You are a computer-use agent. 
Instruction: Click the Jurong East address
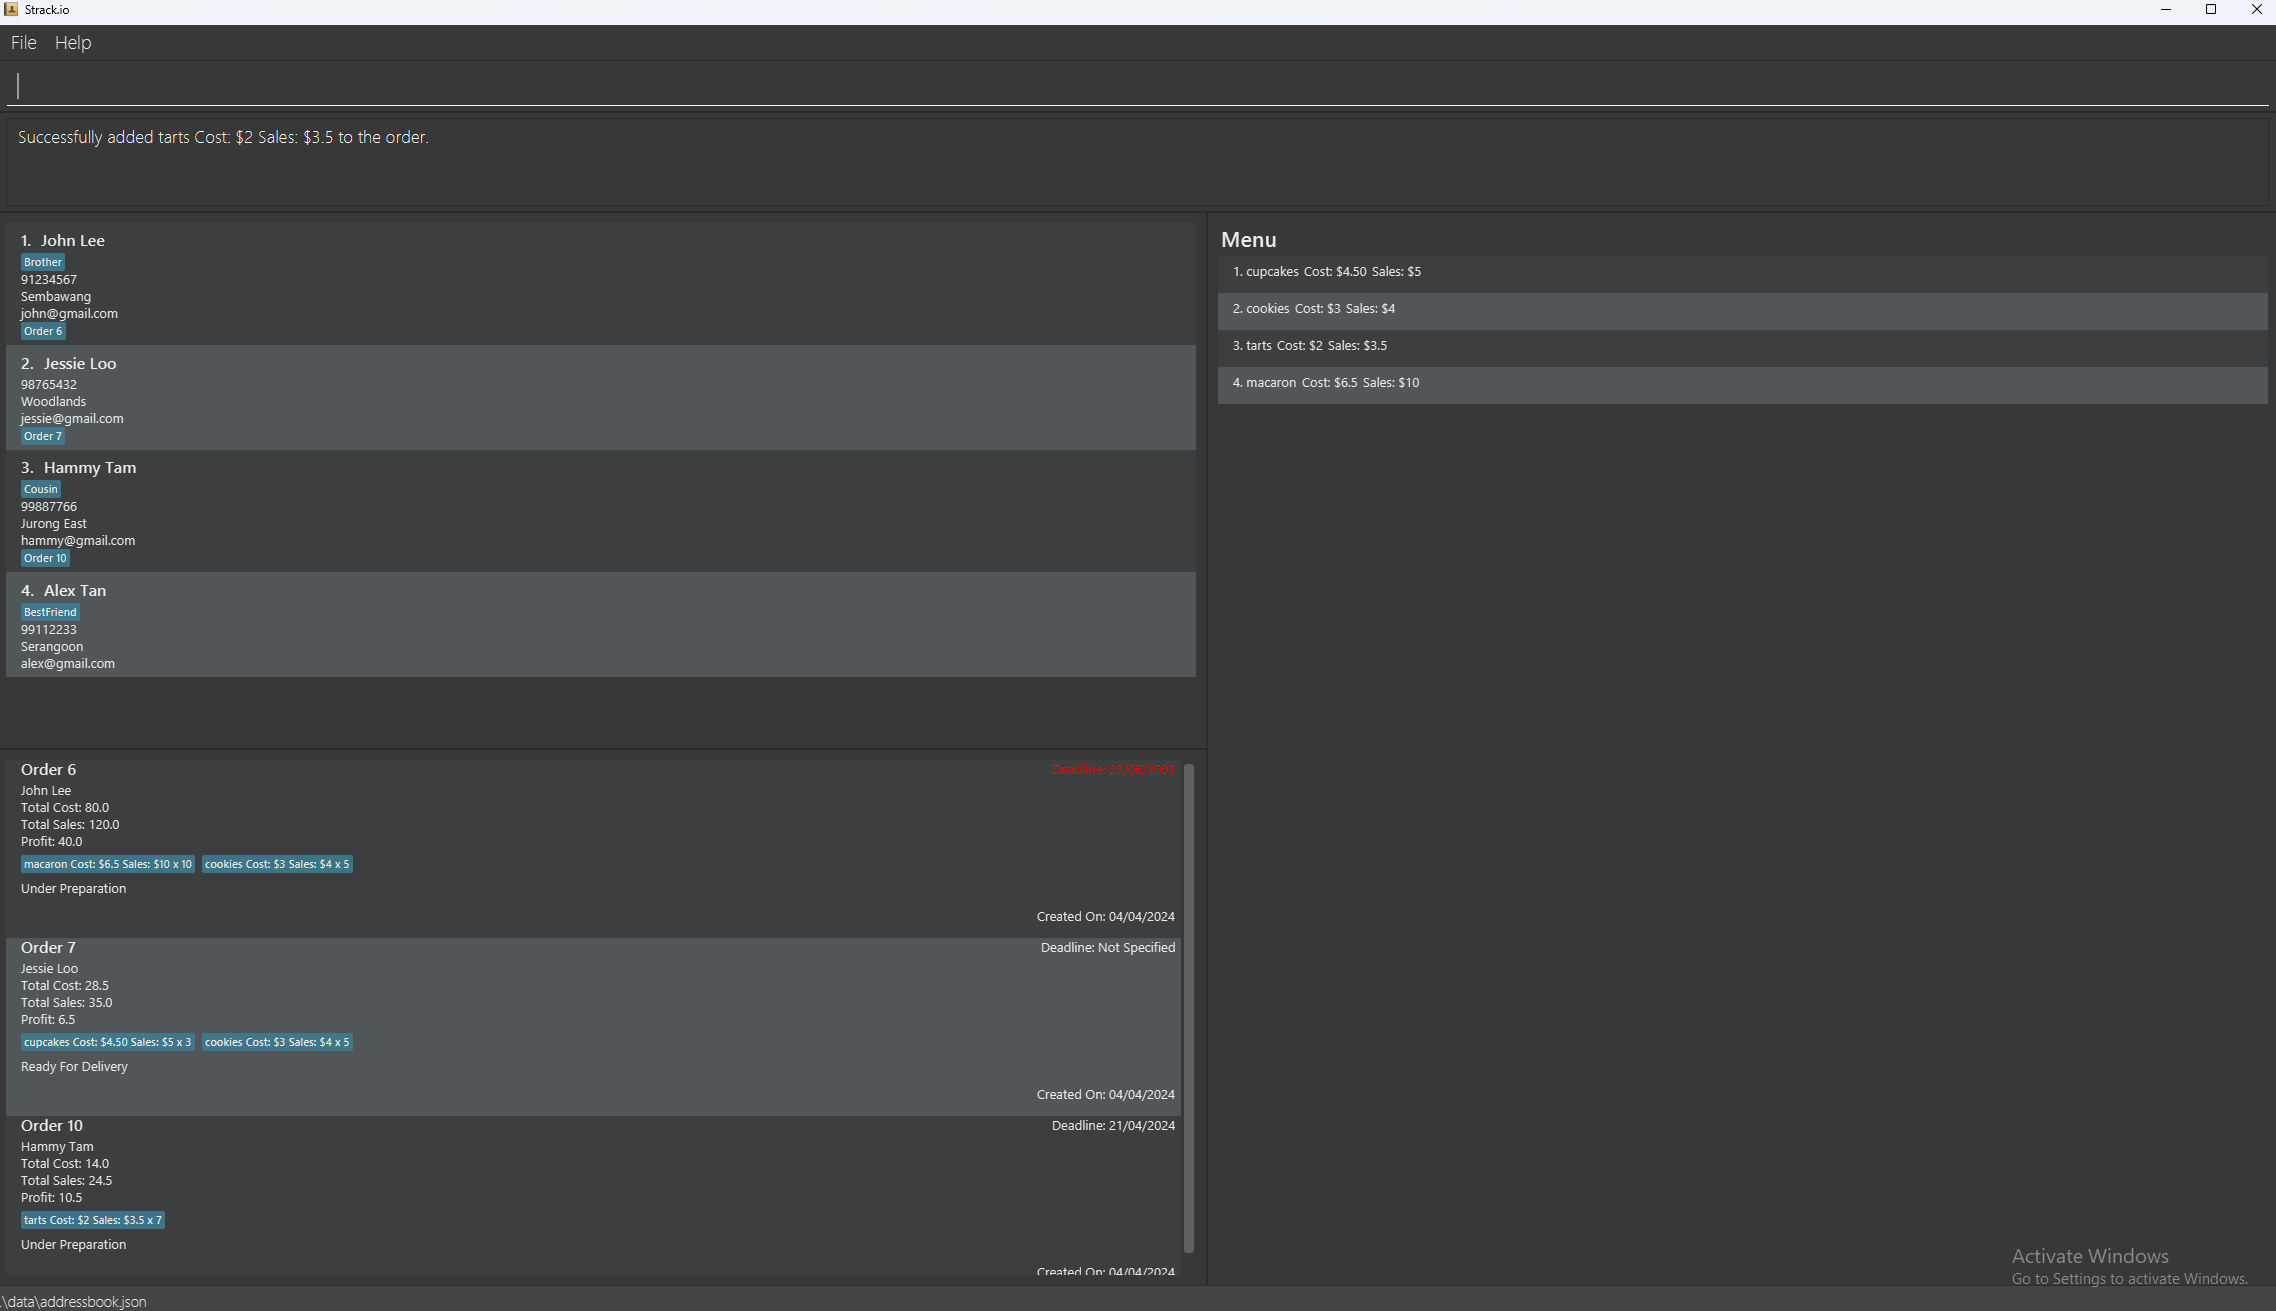coord(54,524)
